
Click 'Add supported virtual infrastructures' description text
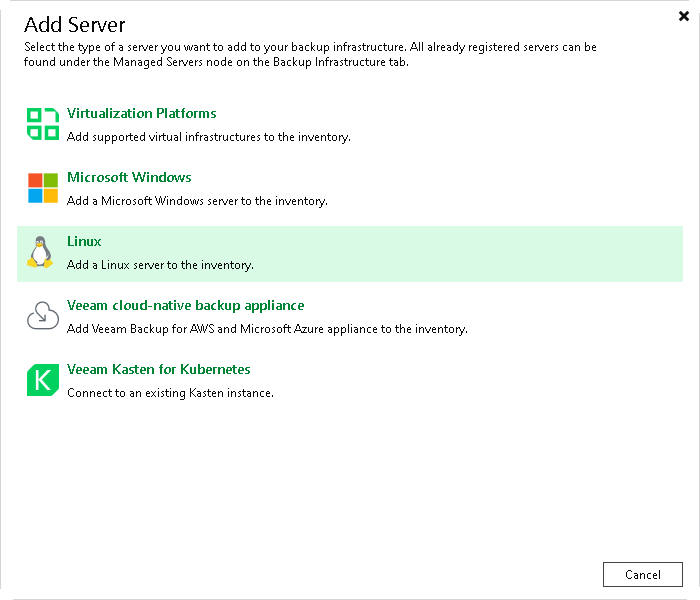(x=208, y=137)
